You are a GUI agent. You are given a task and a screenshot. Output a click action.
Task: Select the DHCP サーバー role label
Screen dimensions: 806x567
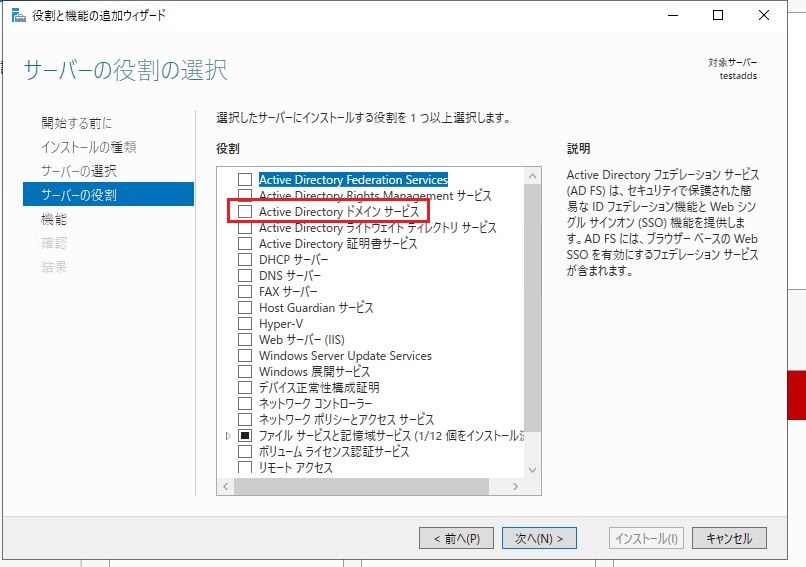pyautogui.click(x=294, y=260)
